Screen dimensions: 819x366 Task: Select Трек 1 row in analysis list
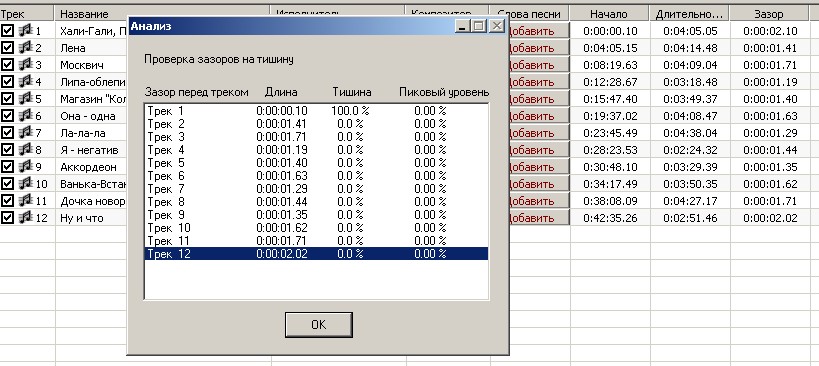click(x=316, y=111)
